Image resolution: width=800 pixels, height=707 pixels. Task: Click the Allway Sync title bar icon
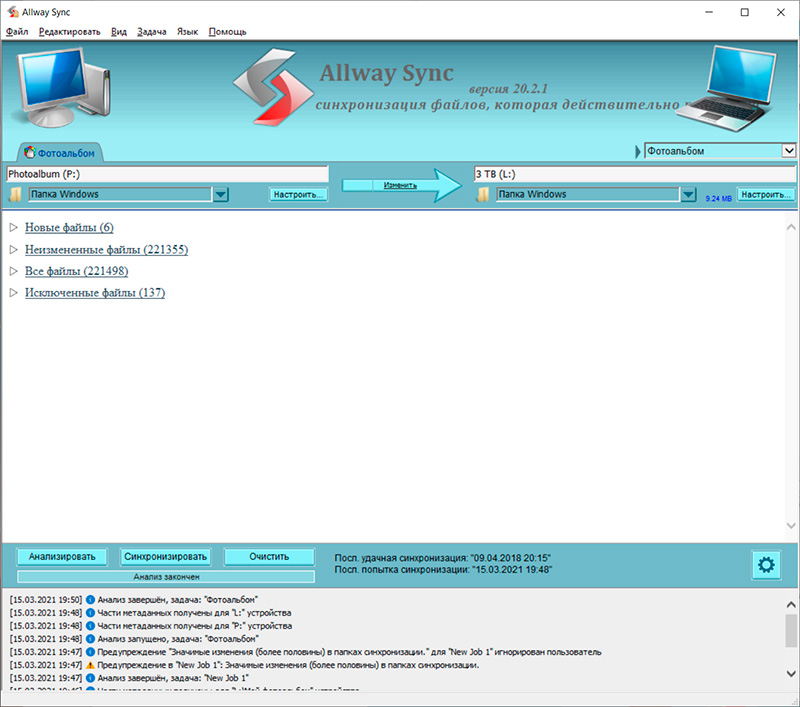(x=11, y=12)
